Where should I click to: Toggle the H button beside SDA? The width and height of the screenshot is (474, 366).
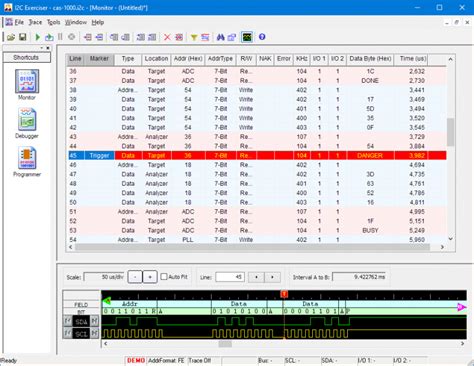pyautogui.click(x=95, y=321)
